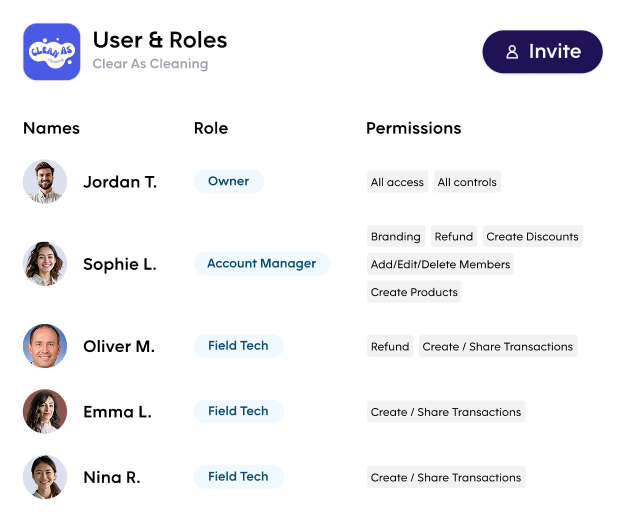
Task: Select Oliver M.'s Refund permission tag
Action: [390, 346]
